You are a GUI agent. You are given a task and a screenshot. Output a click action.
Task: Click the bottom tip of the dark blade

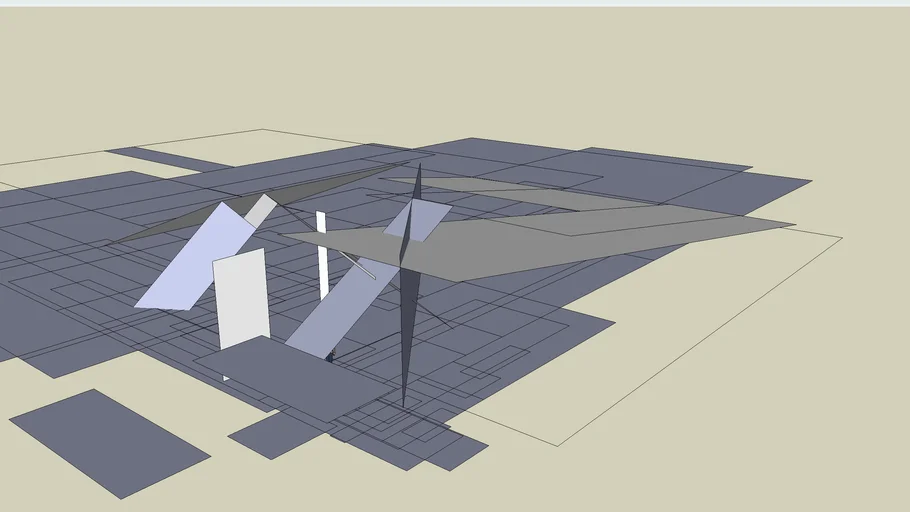coord(404,403)
